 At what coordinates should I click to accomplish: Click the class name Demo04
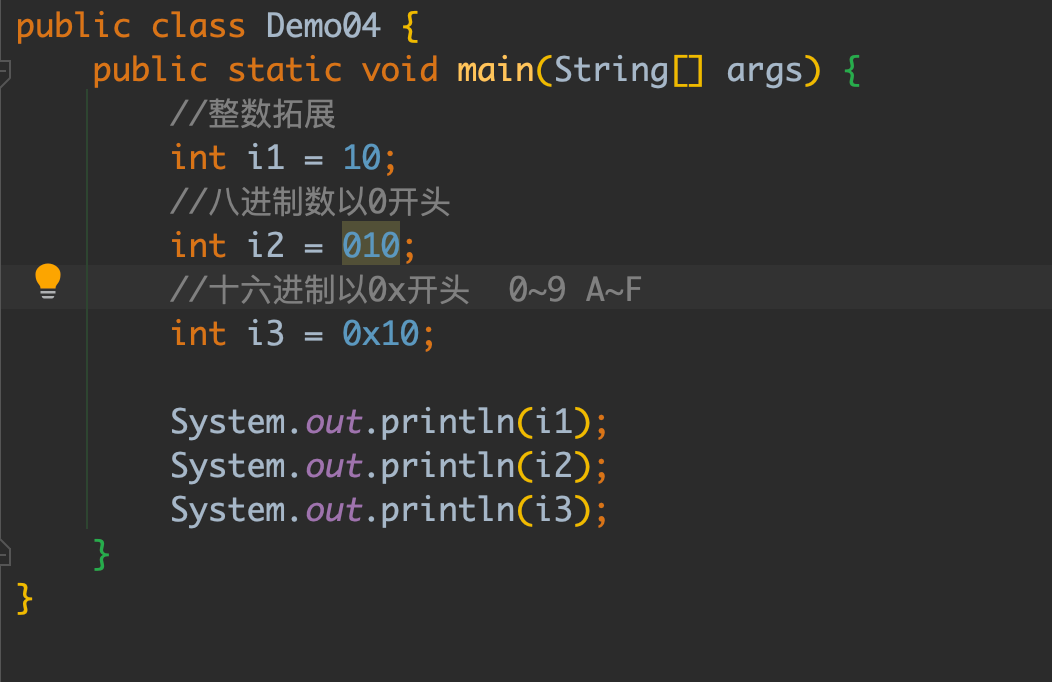click(x=323, y=26)
